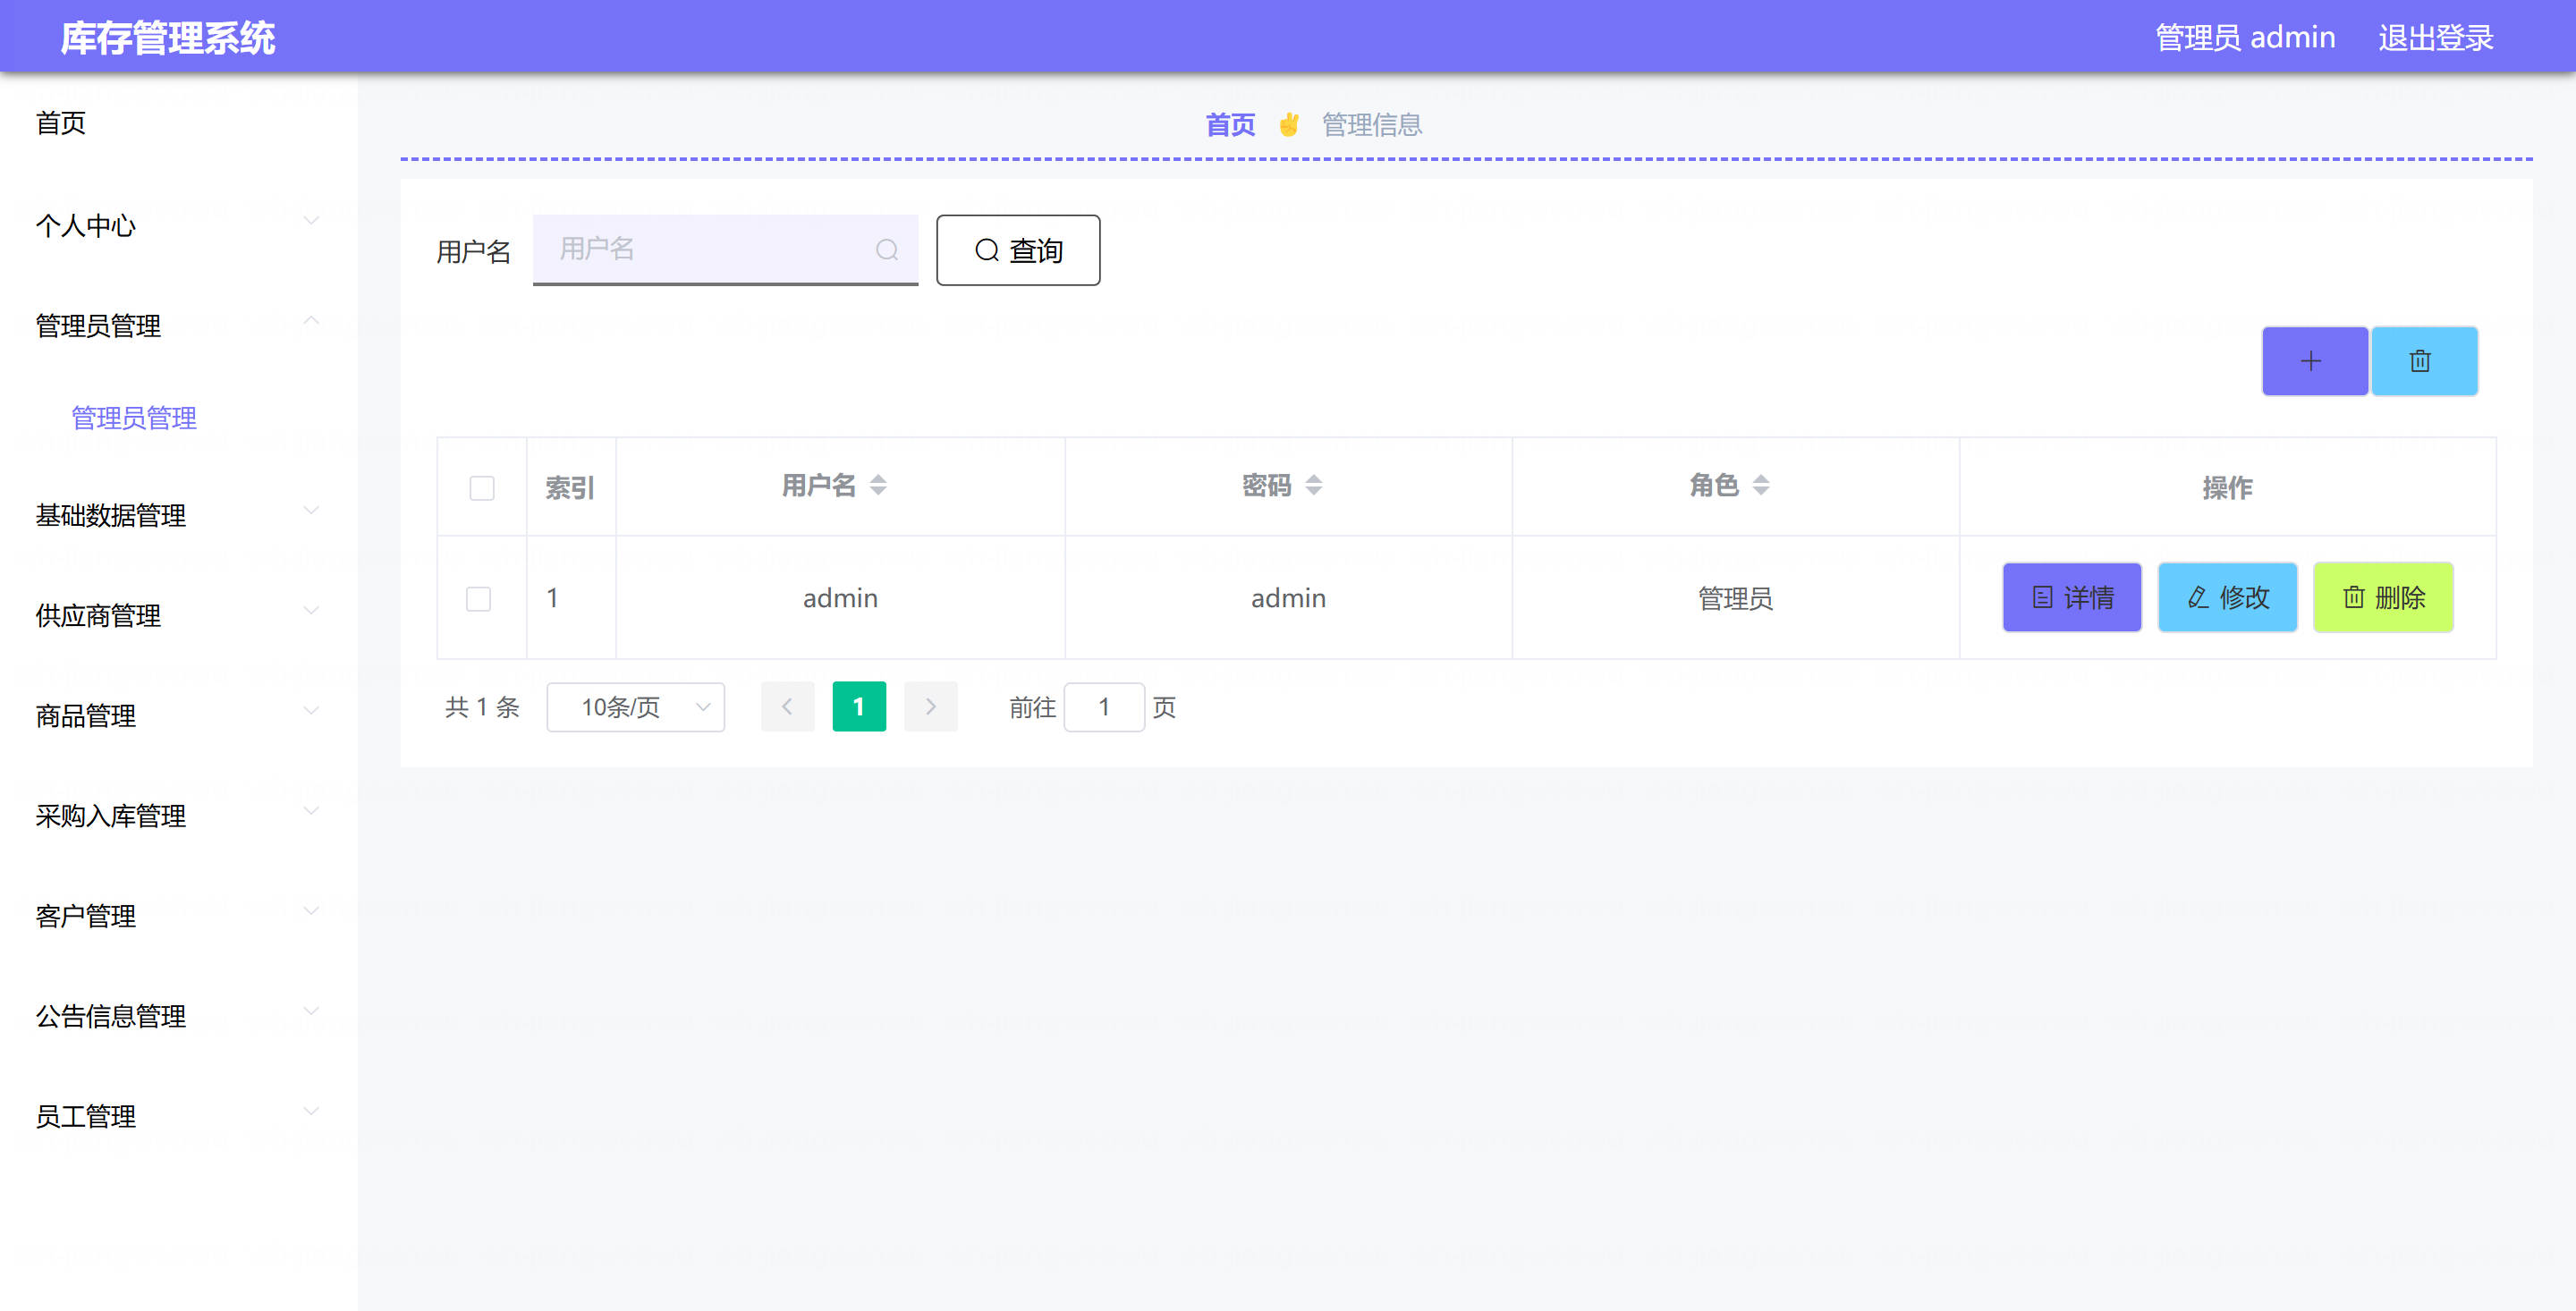Screen dimensions: 2576x1311
Task: Expand 采购入库管理 menu
Action: [x=178, y=815]
